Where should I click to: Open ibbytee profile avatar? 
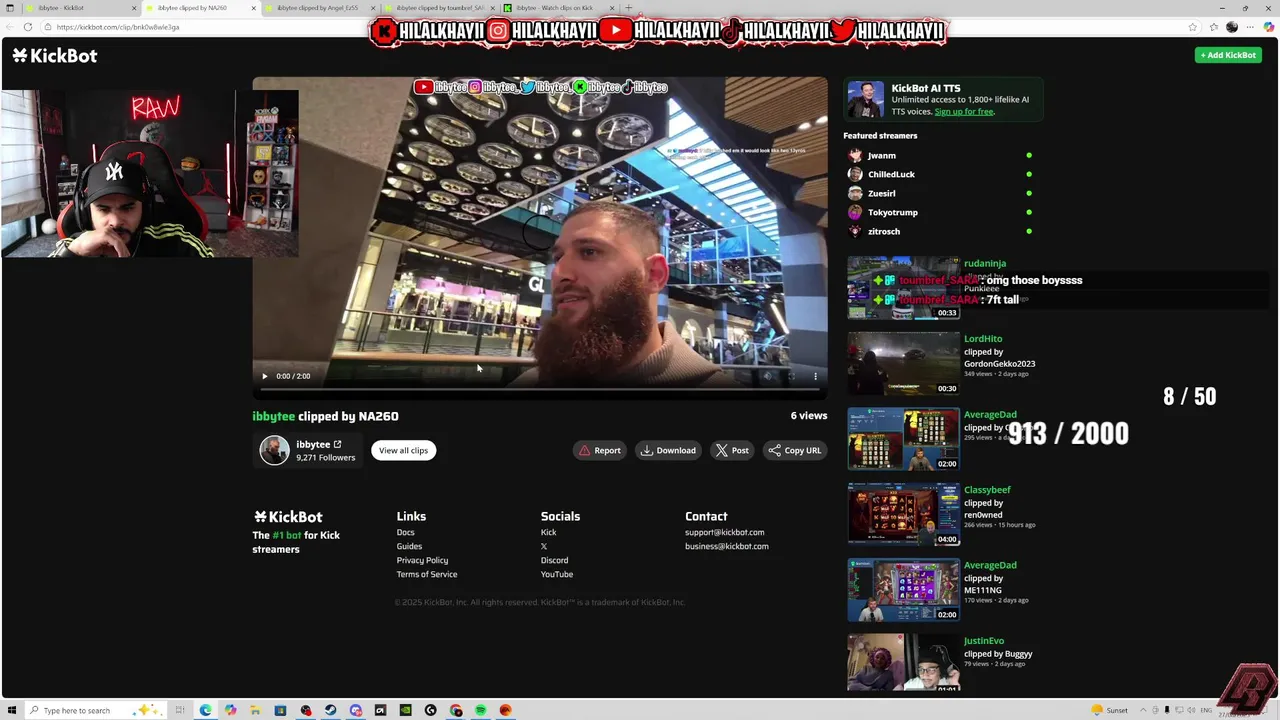pyautogui.click(x=274, y=450)
